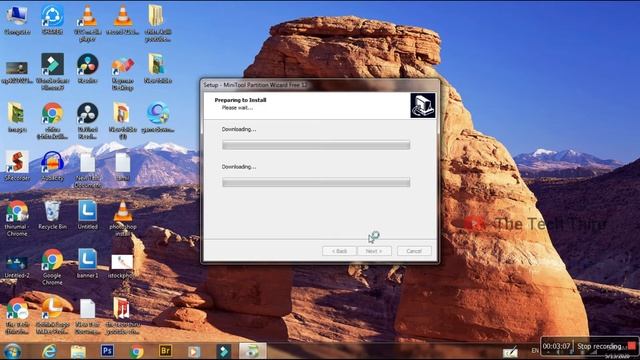Click the MiniTool Partition Wizard setup title bar

click(x=320, y=85)
